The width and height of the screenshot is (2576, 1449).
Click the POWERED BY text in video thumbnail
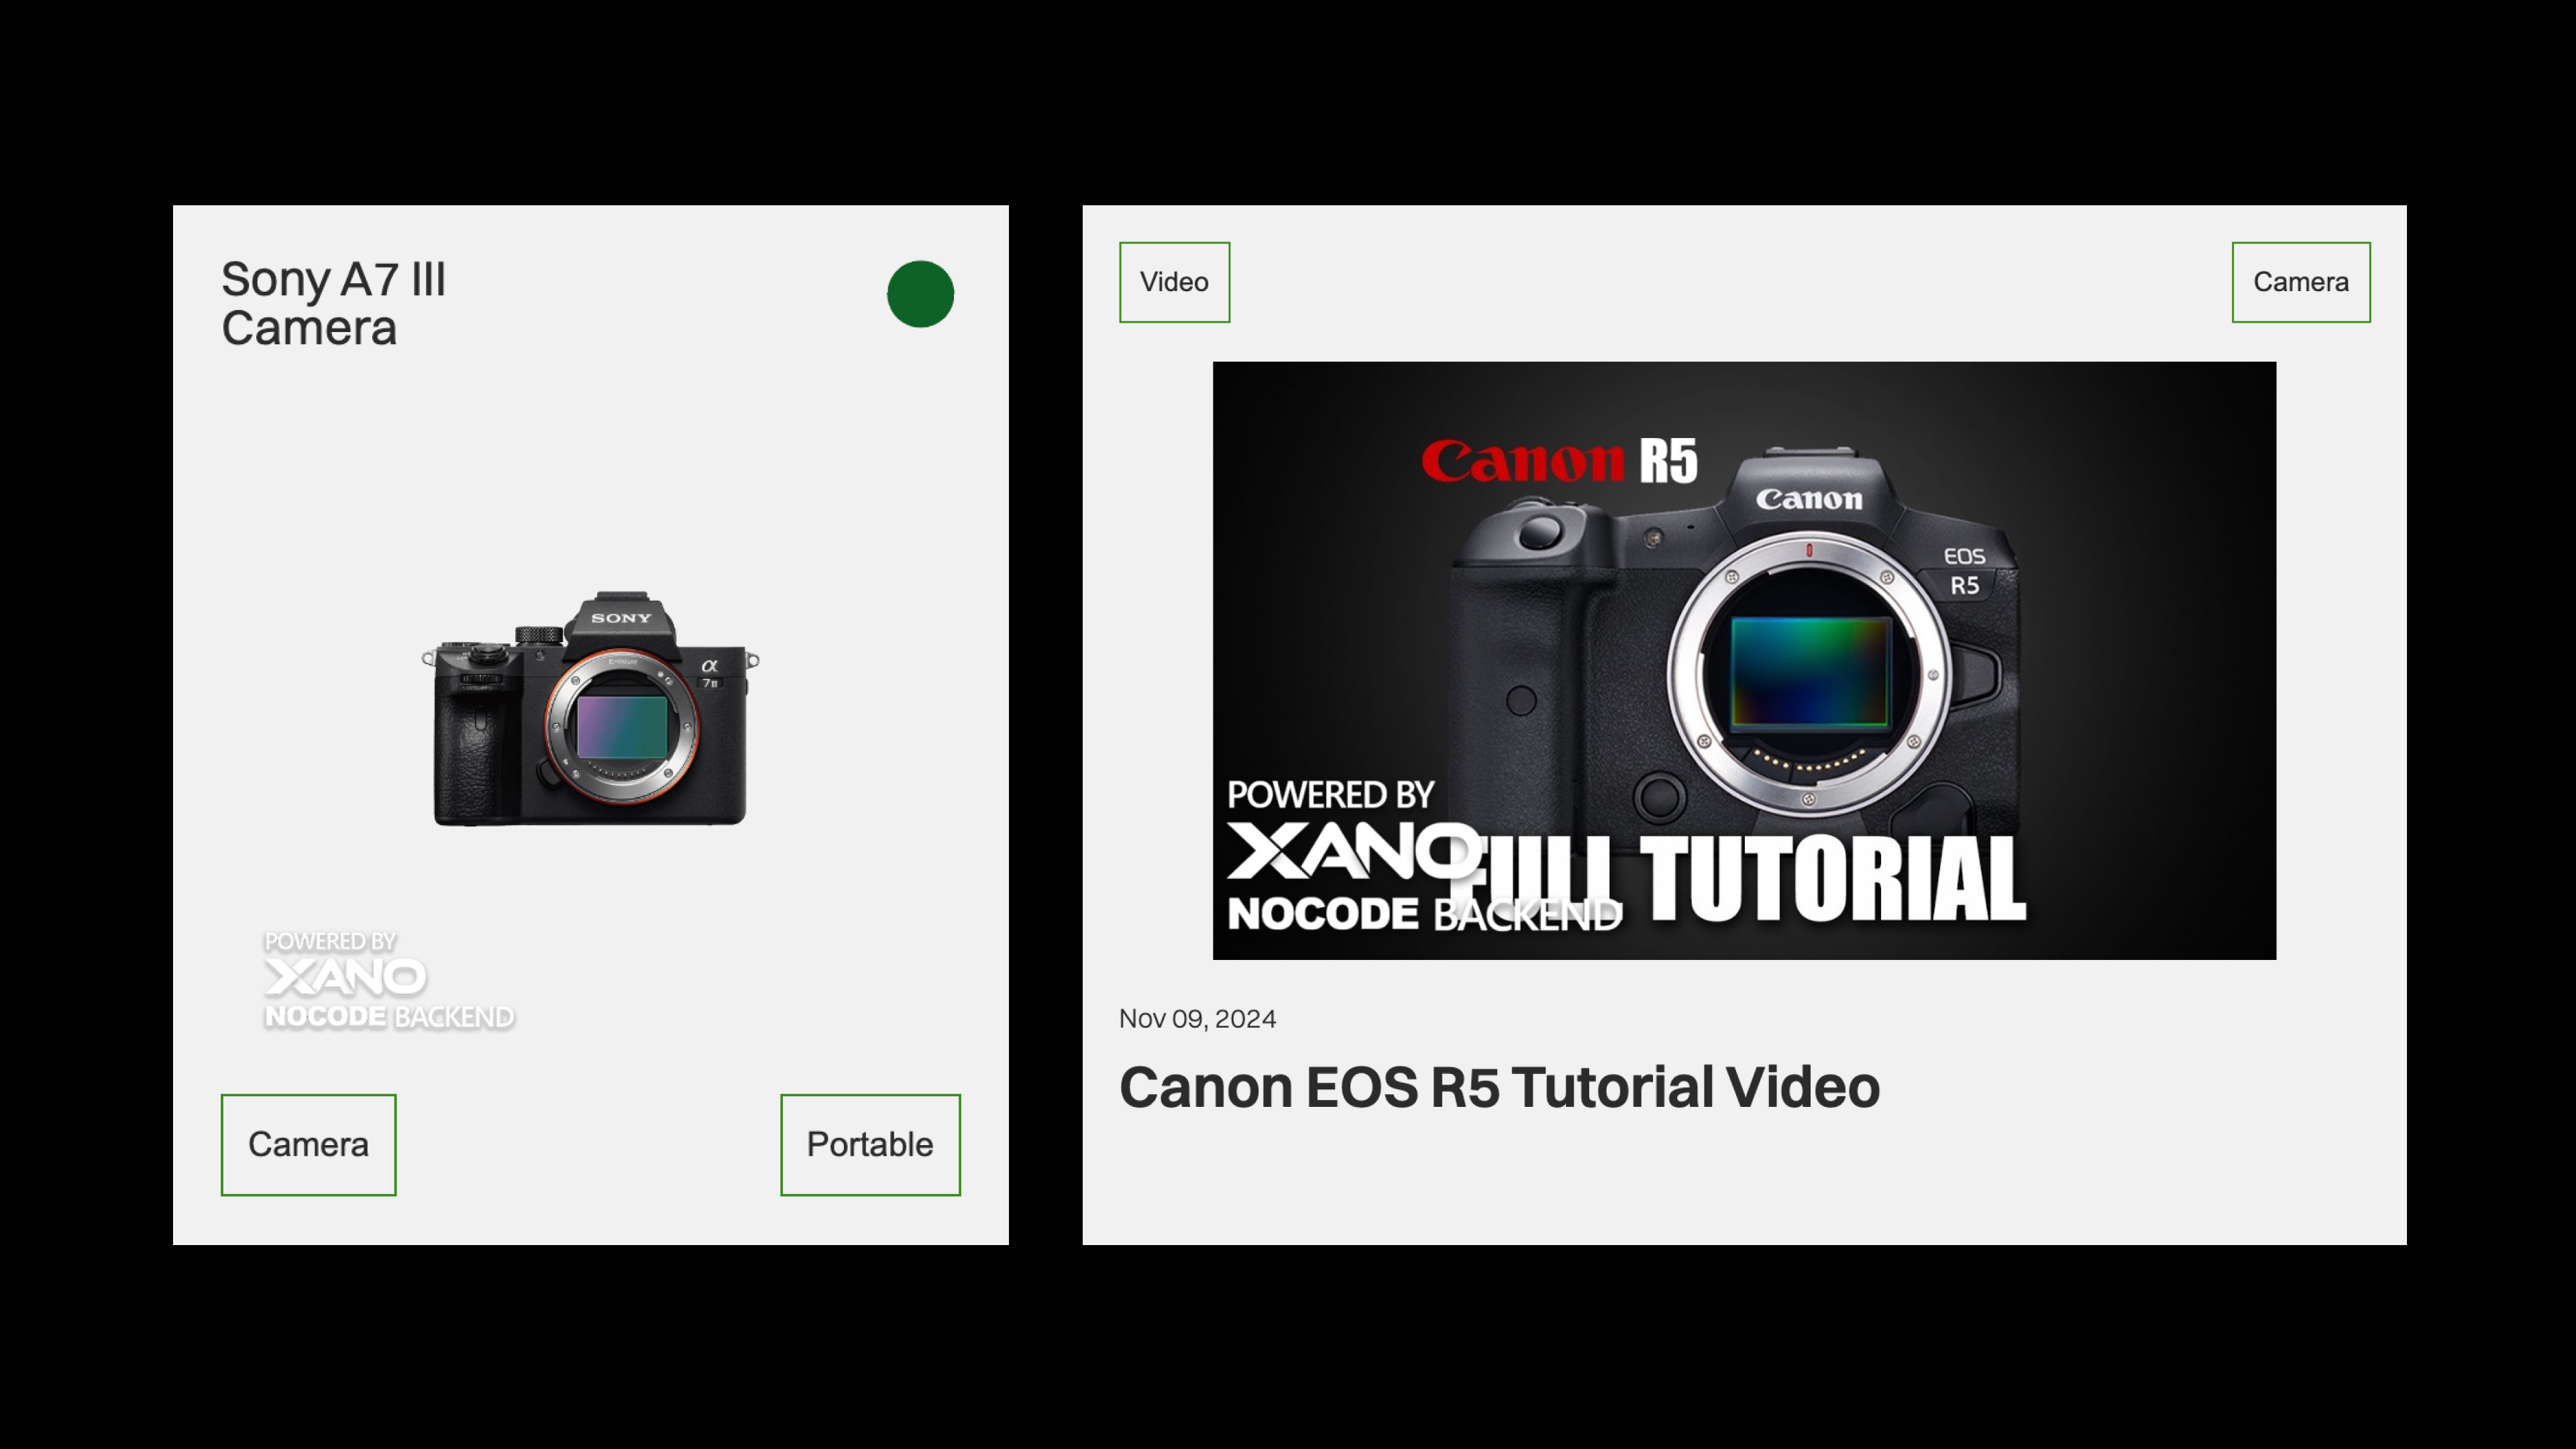[1330, 795]
